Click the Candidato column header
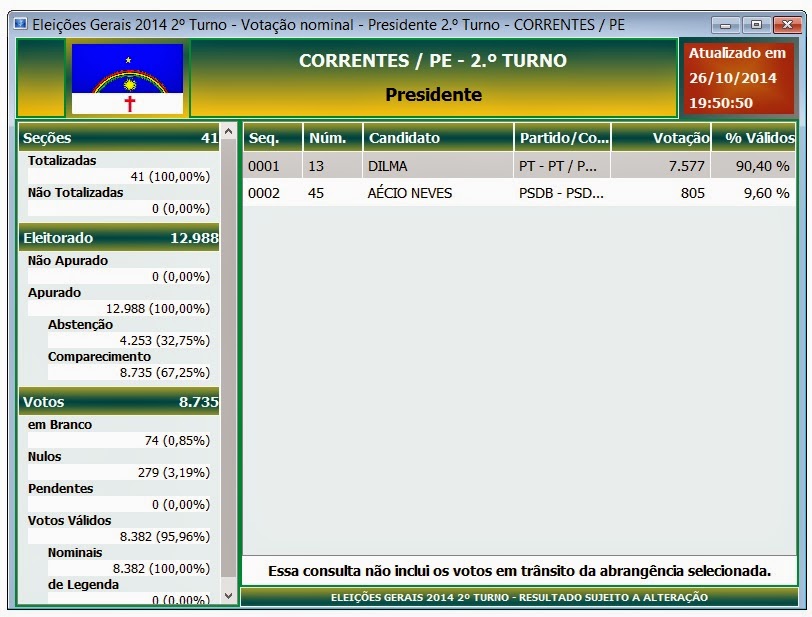The width and height of the screenshot is (812, 617). click(x=438, y=138)
